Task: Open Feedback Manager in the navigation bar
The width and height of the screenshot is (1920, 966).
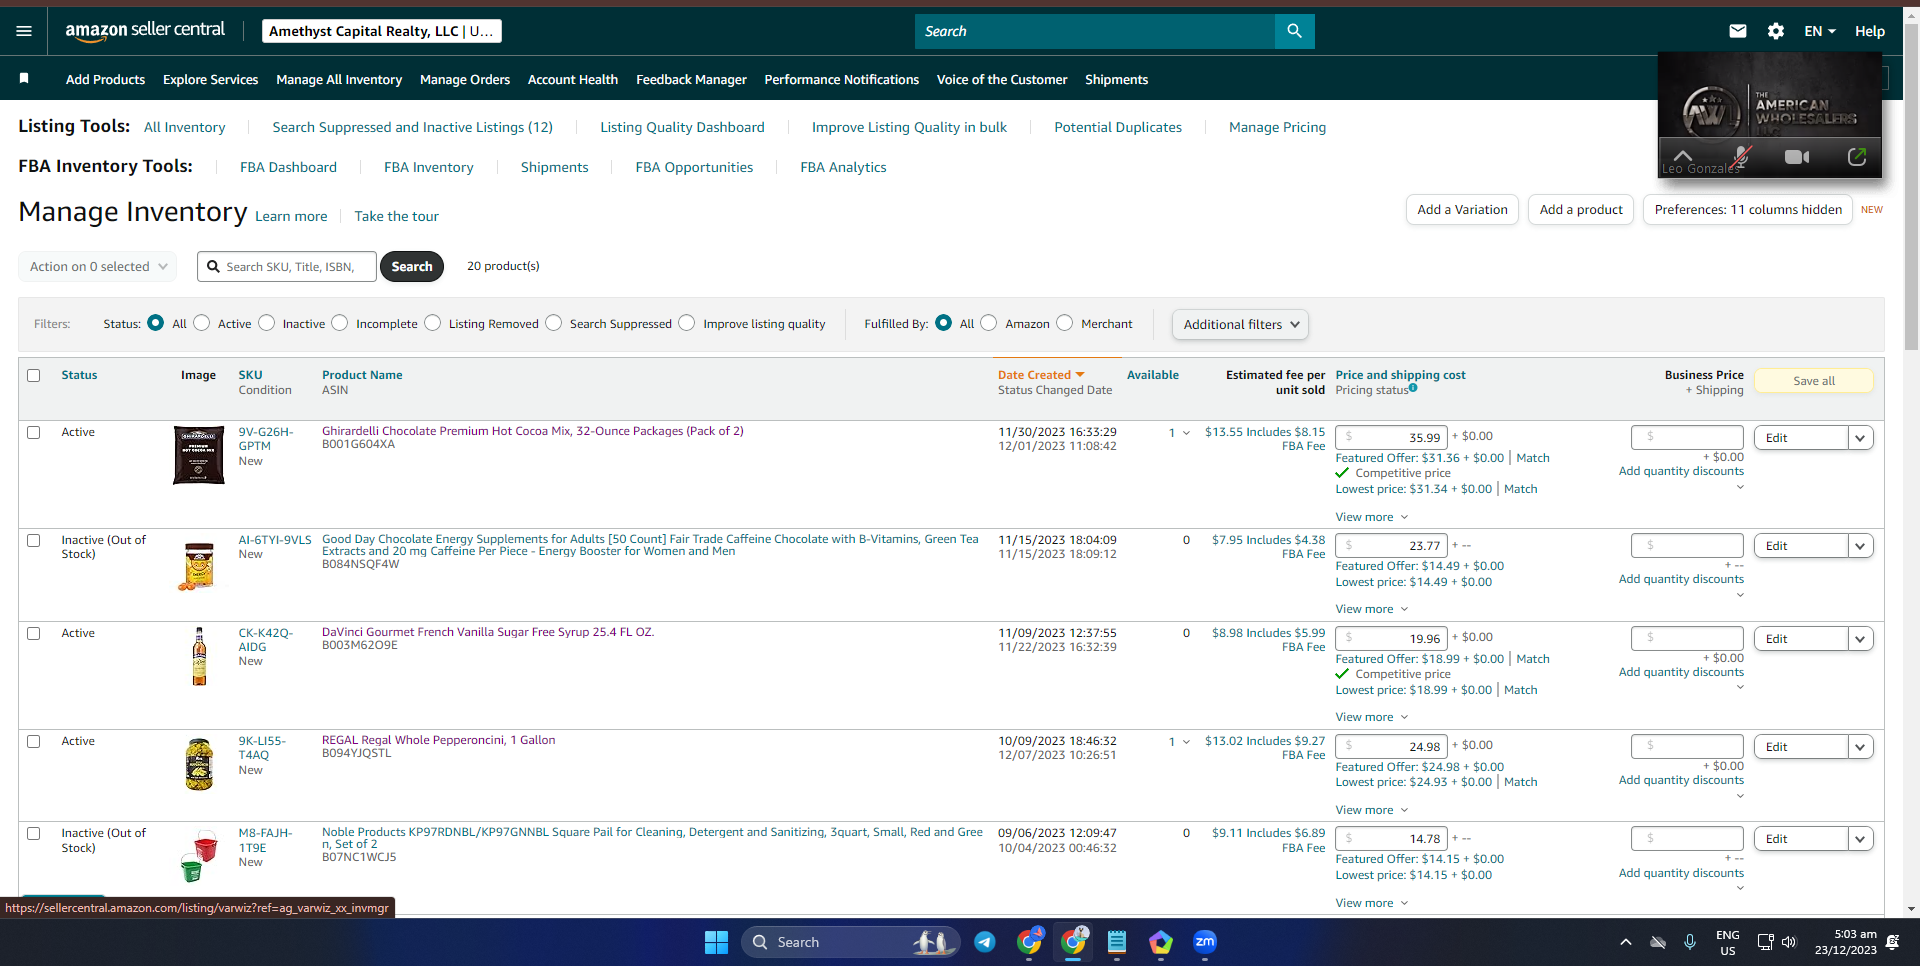Action: click(x=691, y=79)
